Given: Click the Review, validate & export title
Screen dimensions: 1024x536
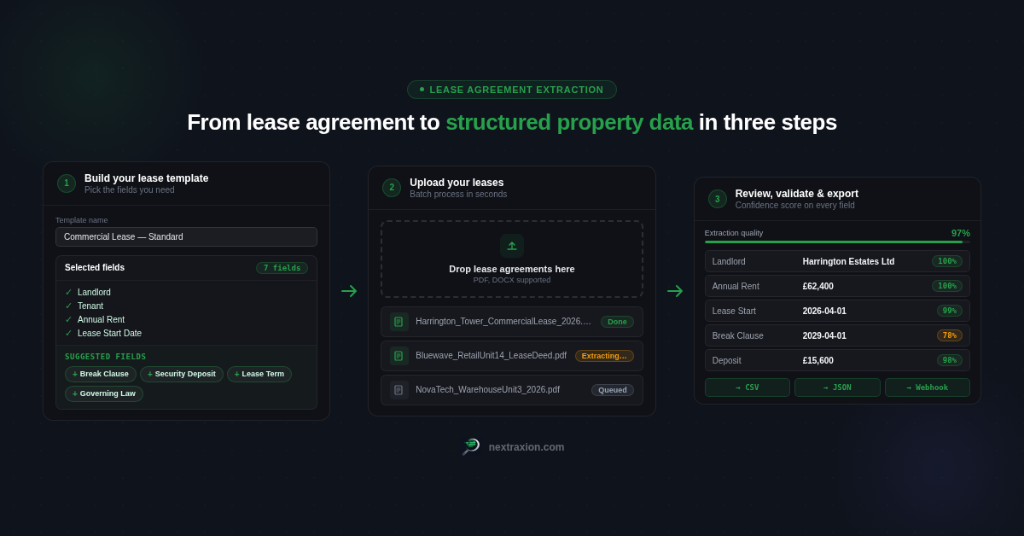Looking at the screenshot, I should coord(797,194).
